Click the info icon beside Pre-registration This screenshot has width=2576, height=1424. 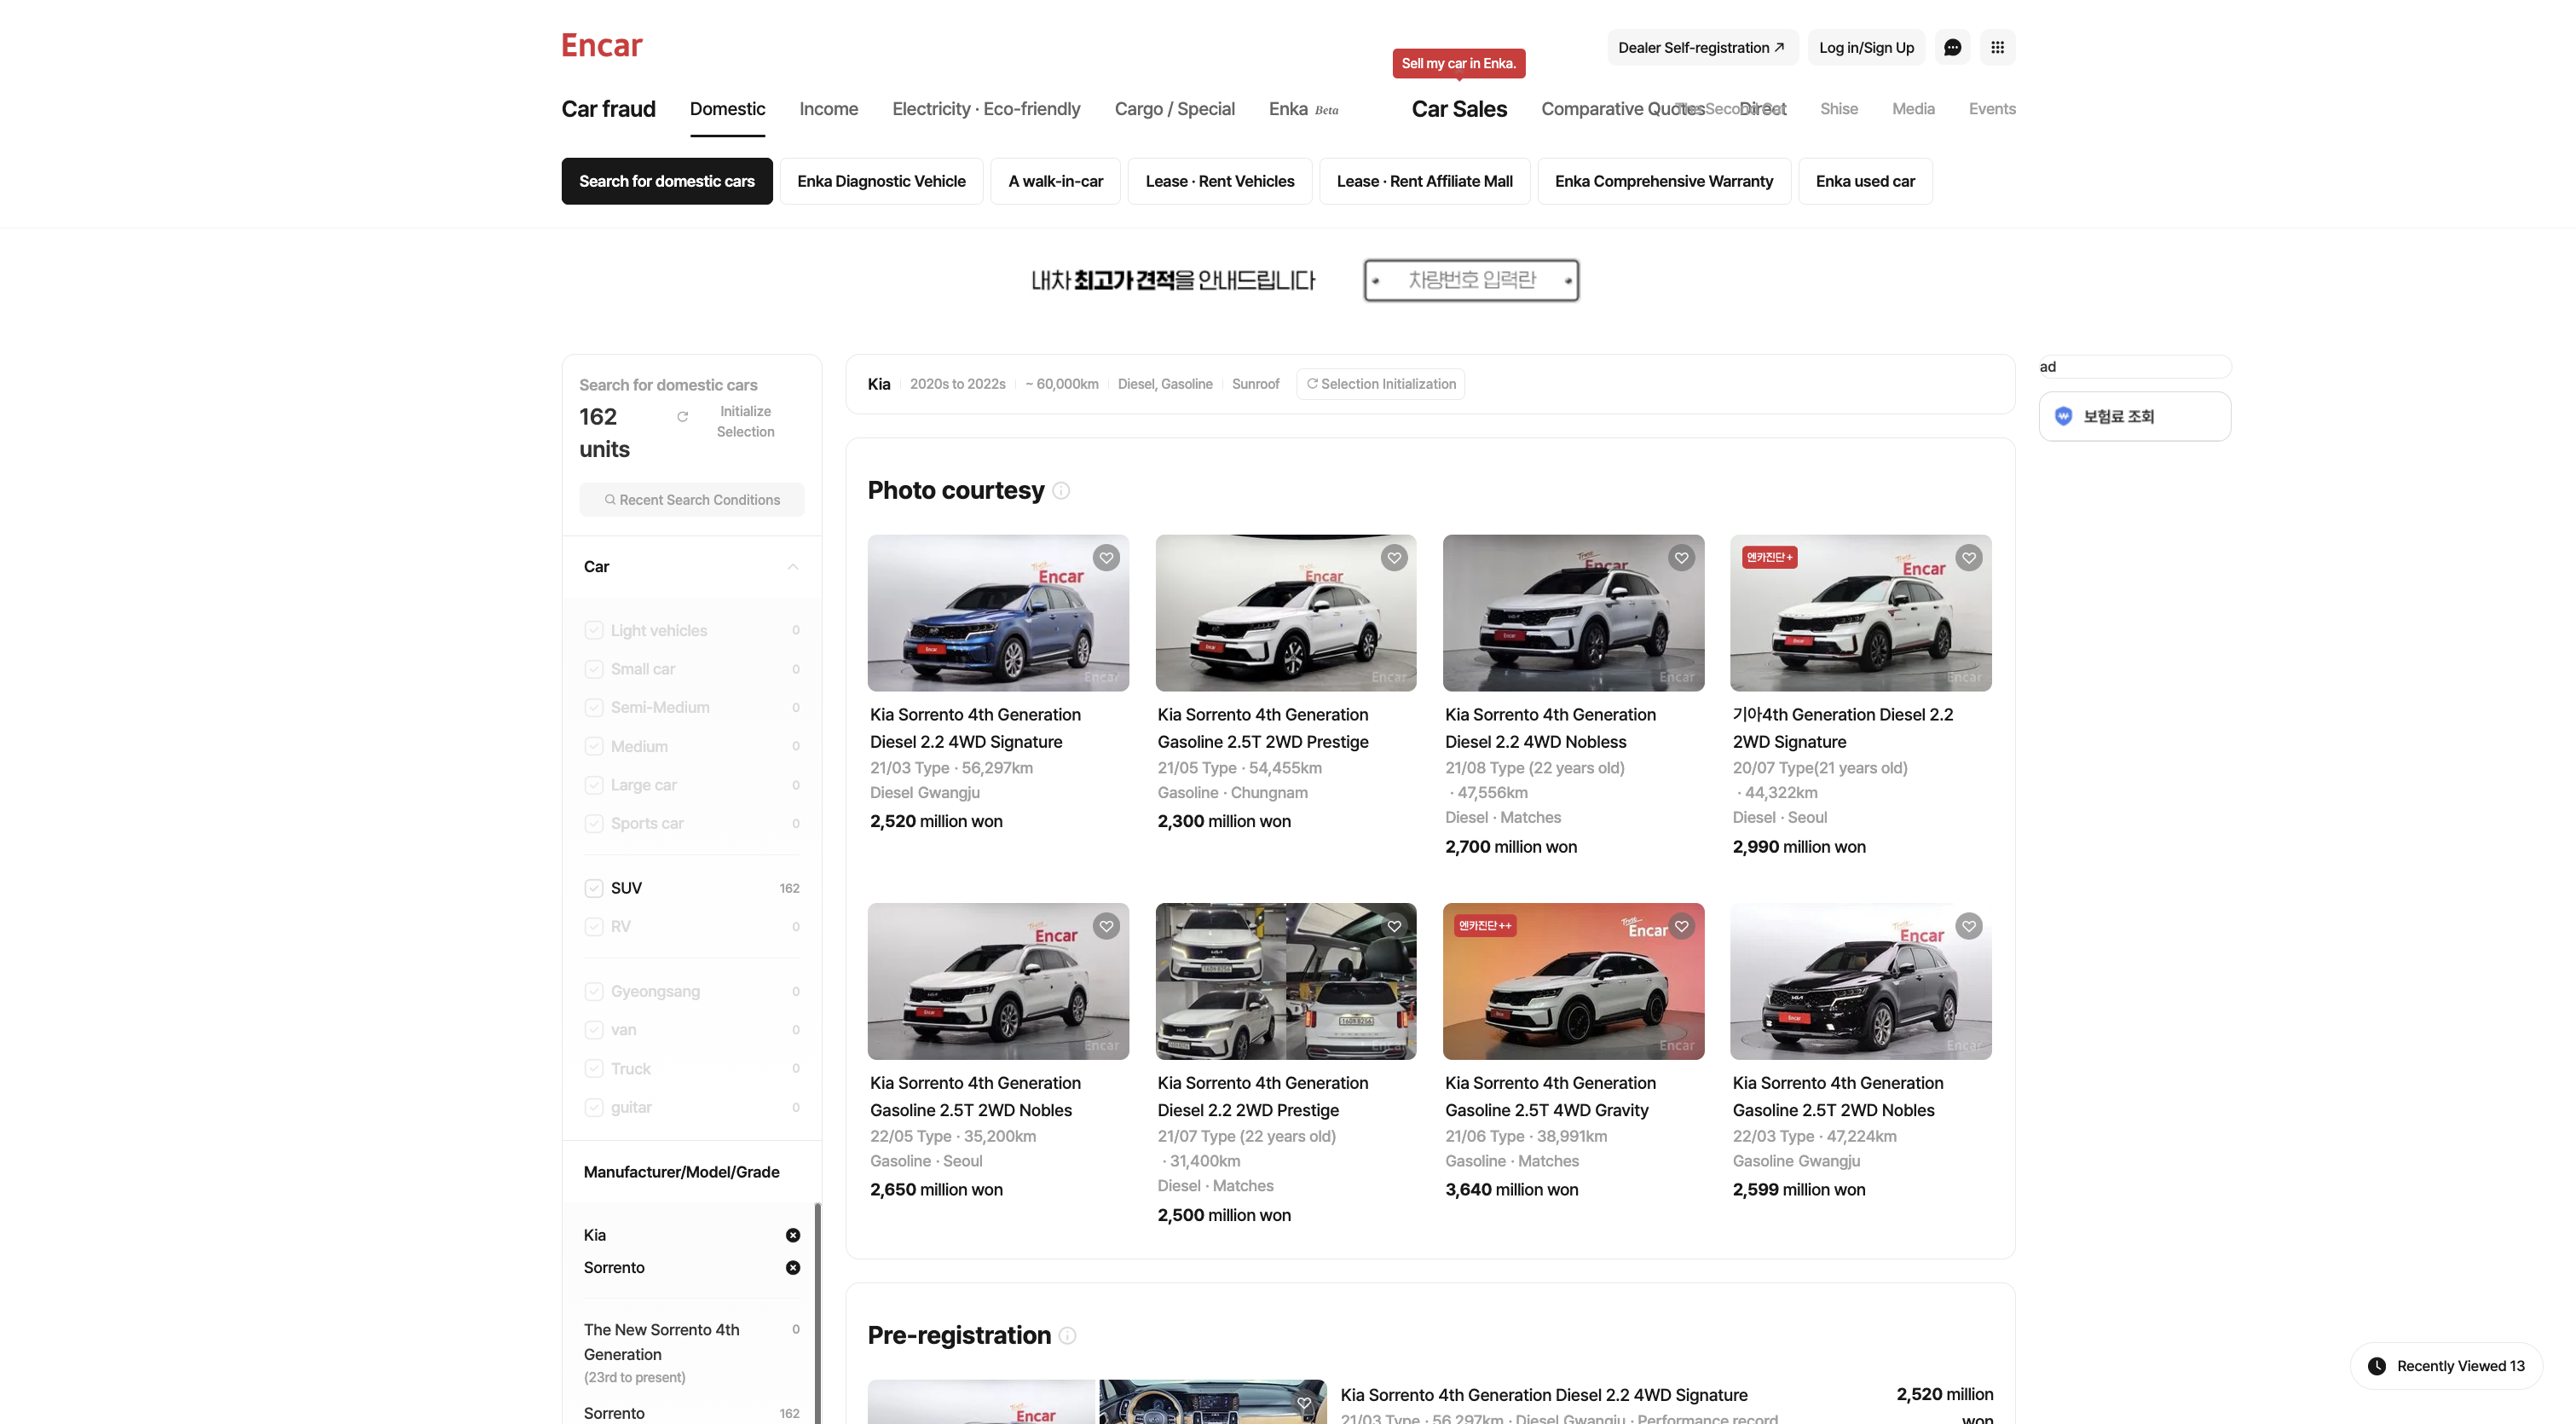[1067, 1336]
